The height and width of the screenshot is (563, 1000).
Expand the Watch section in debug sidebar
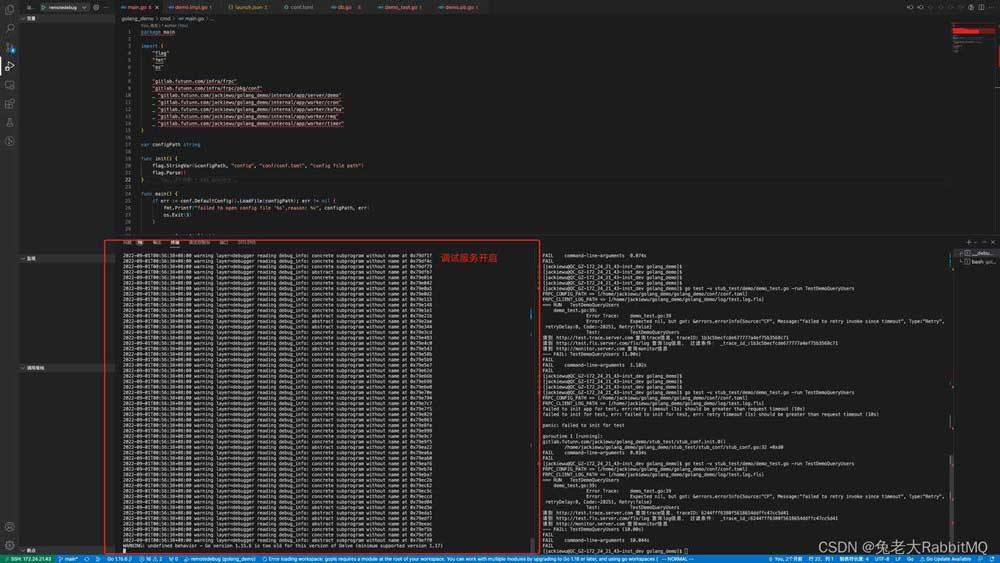click(x=30, y=258)
